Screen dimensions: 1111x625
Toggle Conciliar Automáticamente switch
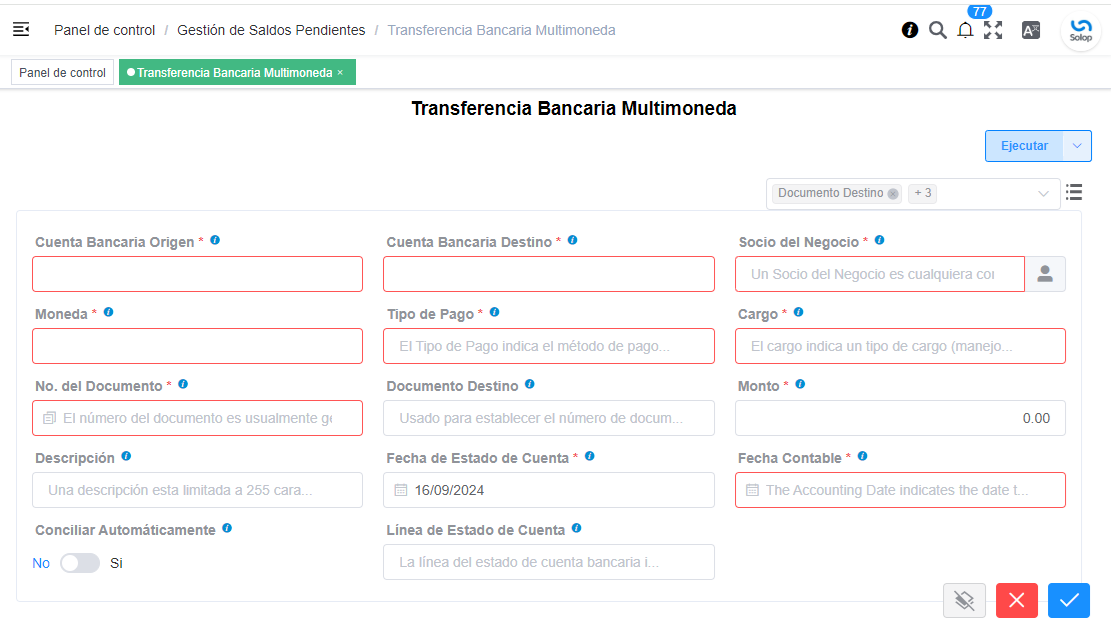[80, 563]
